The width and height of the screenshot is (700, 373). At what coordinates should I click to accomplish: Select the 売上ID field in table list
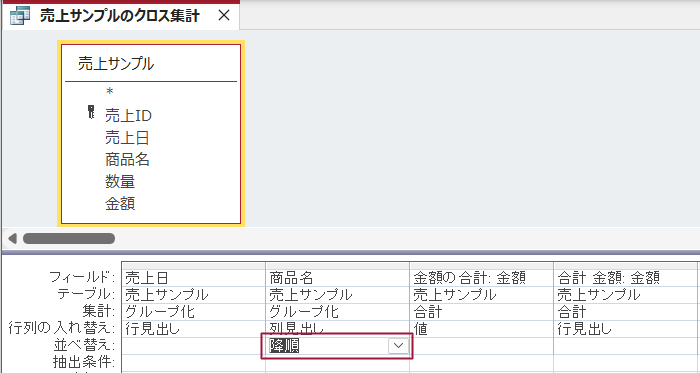click(128, 116)
